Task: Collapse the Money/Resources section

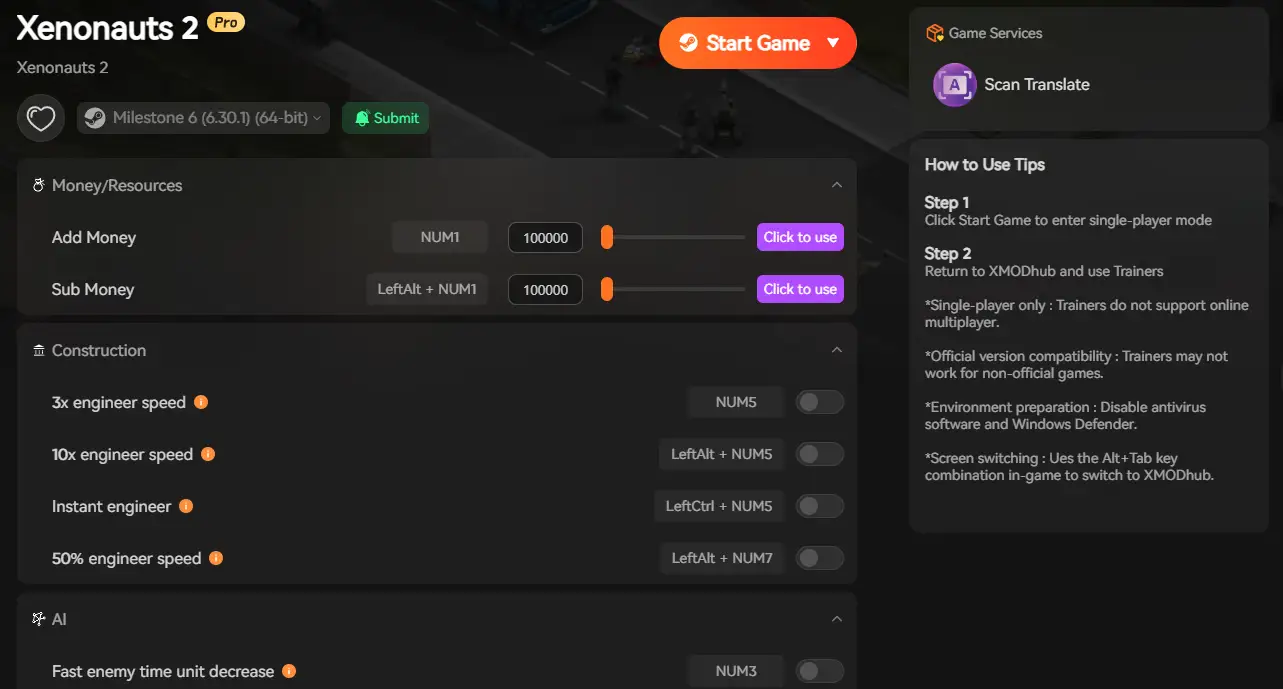Action: click(x=837, y=185)
